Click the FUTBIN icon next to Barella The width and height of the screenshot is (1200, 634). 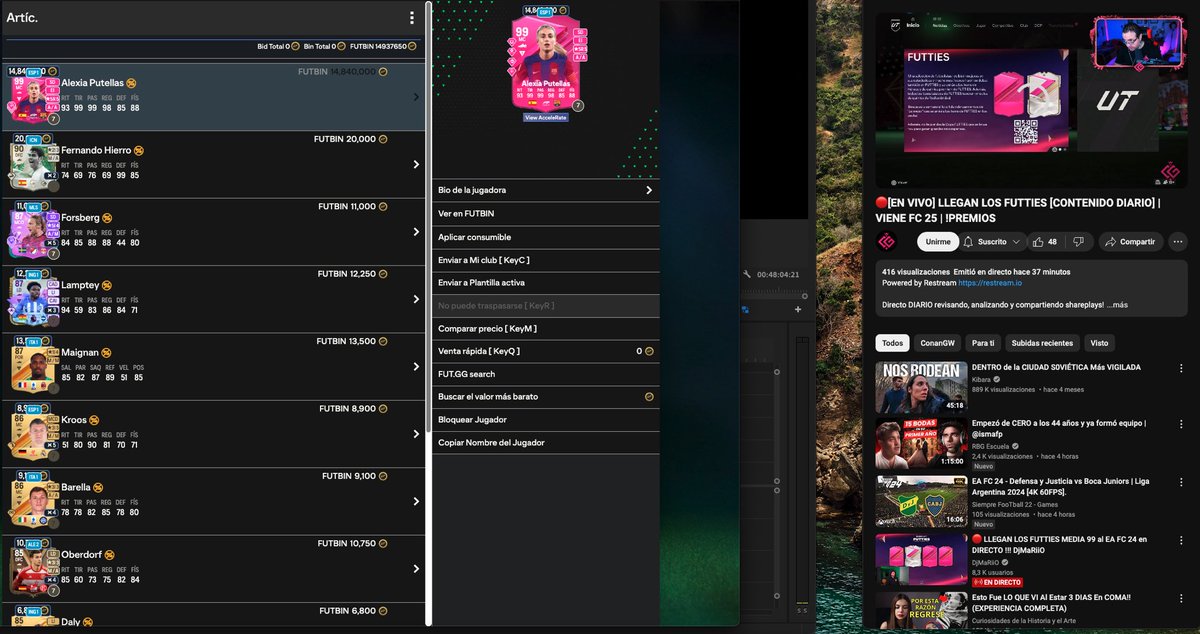click(98, 487)
